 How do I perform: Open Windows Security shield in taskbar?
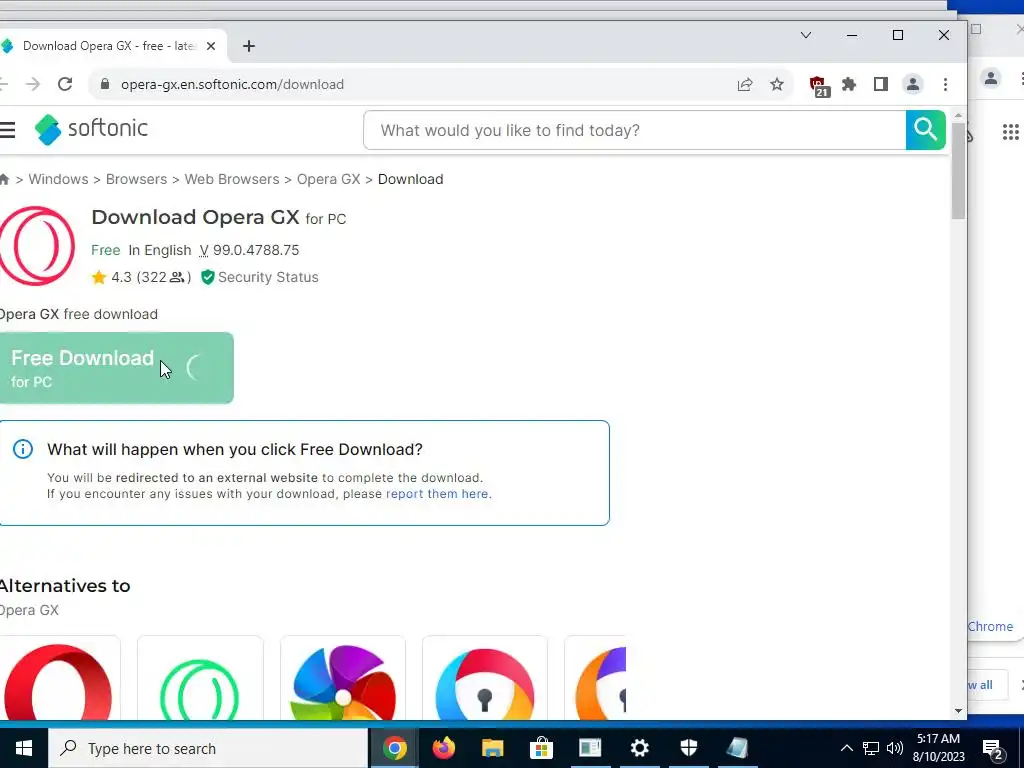coord(688,748)
